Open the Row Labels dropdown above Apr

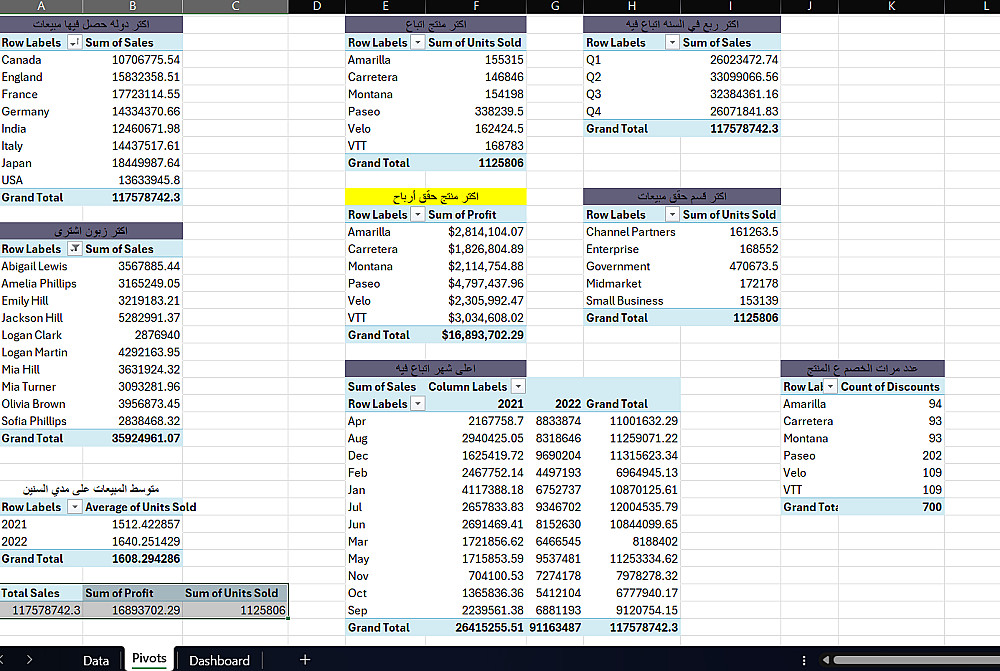coord(417,404)
